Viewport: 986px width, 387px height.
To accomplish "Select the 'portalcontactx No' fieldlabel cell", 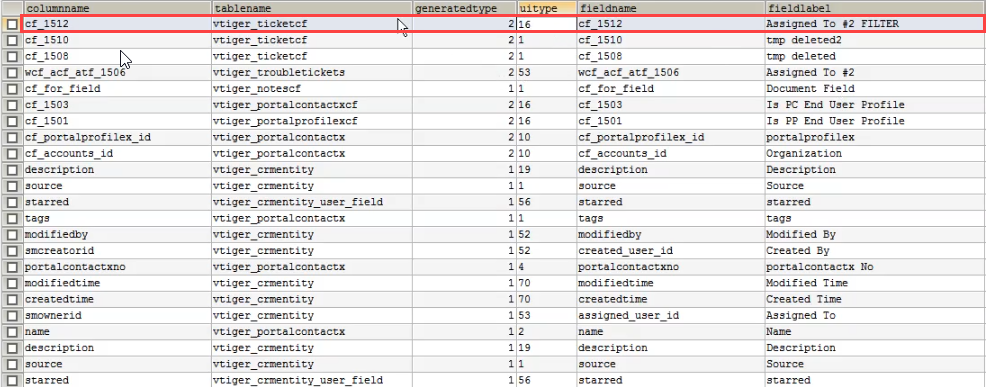I will pos(875,267).
